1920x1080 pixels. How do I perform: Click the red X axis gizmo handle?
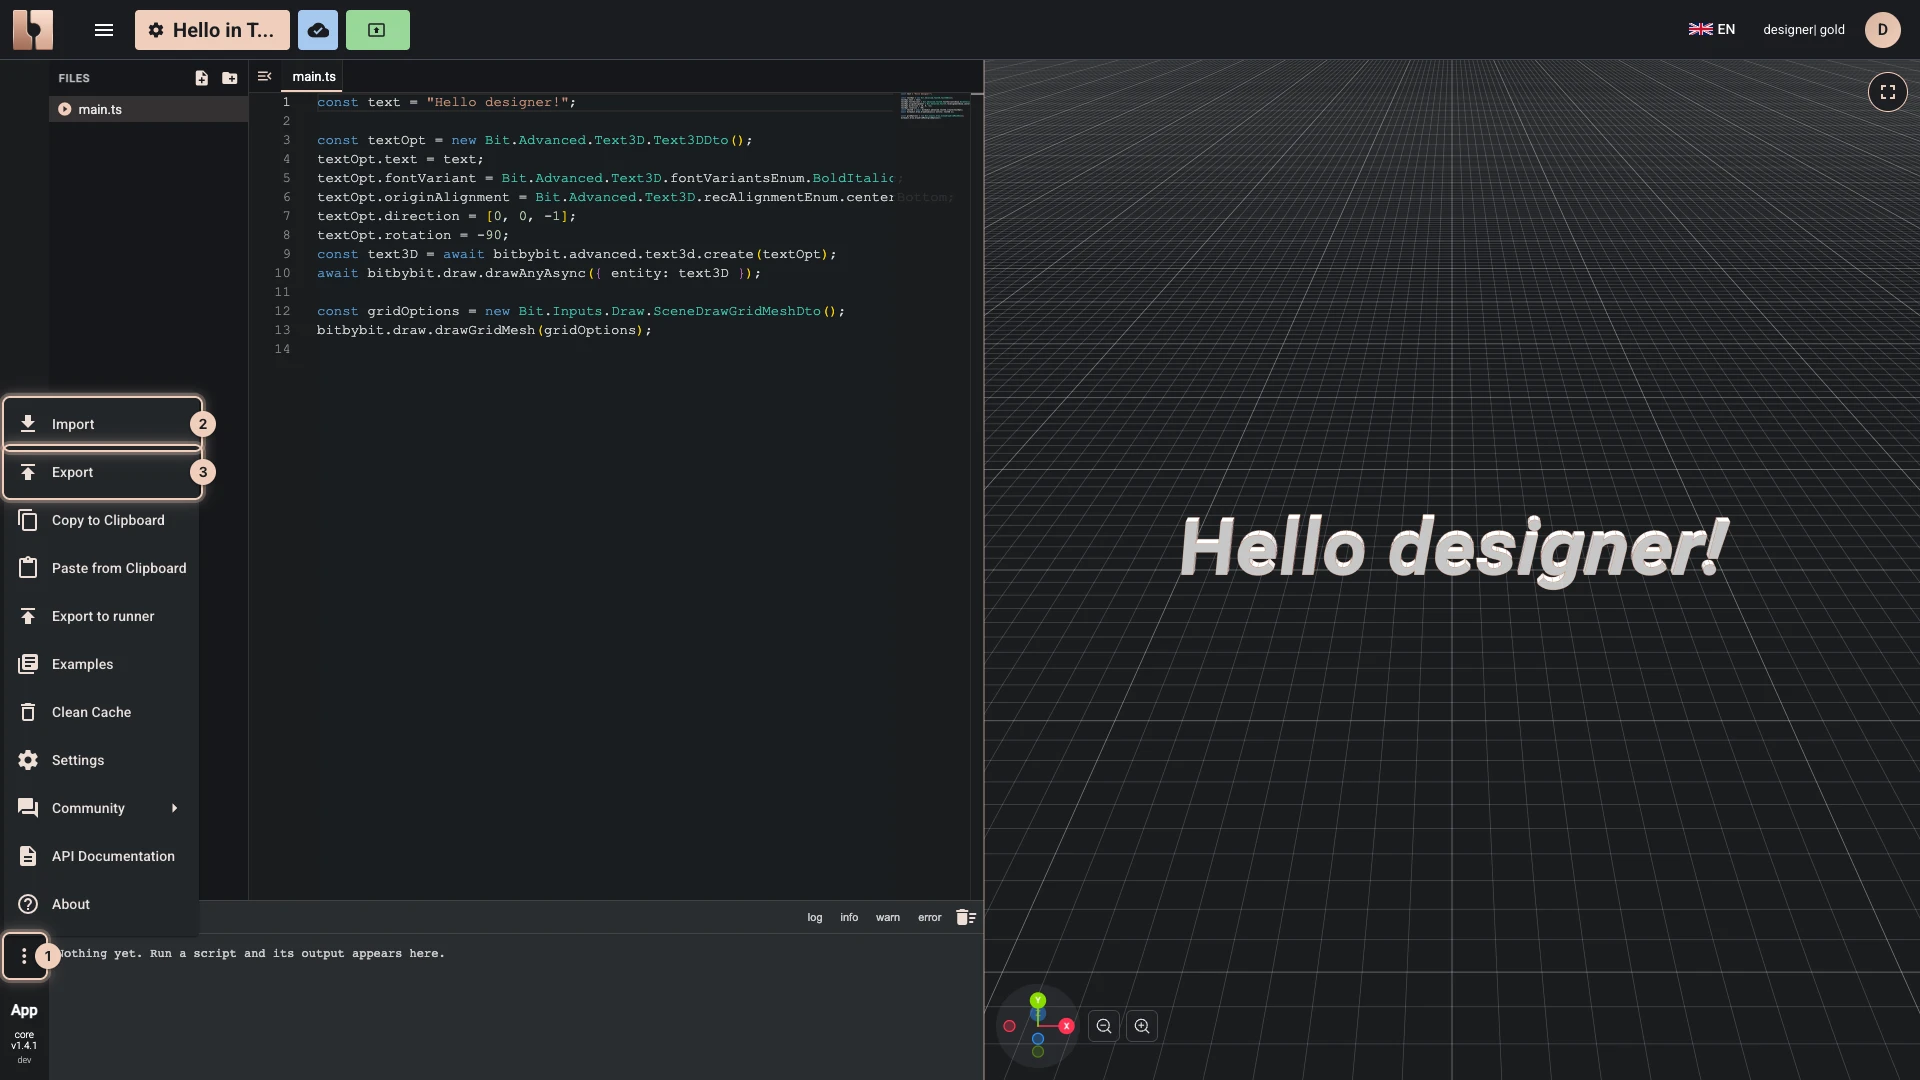click(x=1066, y=1026)
